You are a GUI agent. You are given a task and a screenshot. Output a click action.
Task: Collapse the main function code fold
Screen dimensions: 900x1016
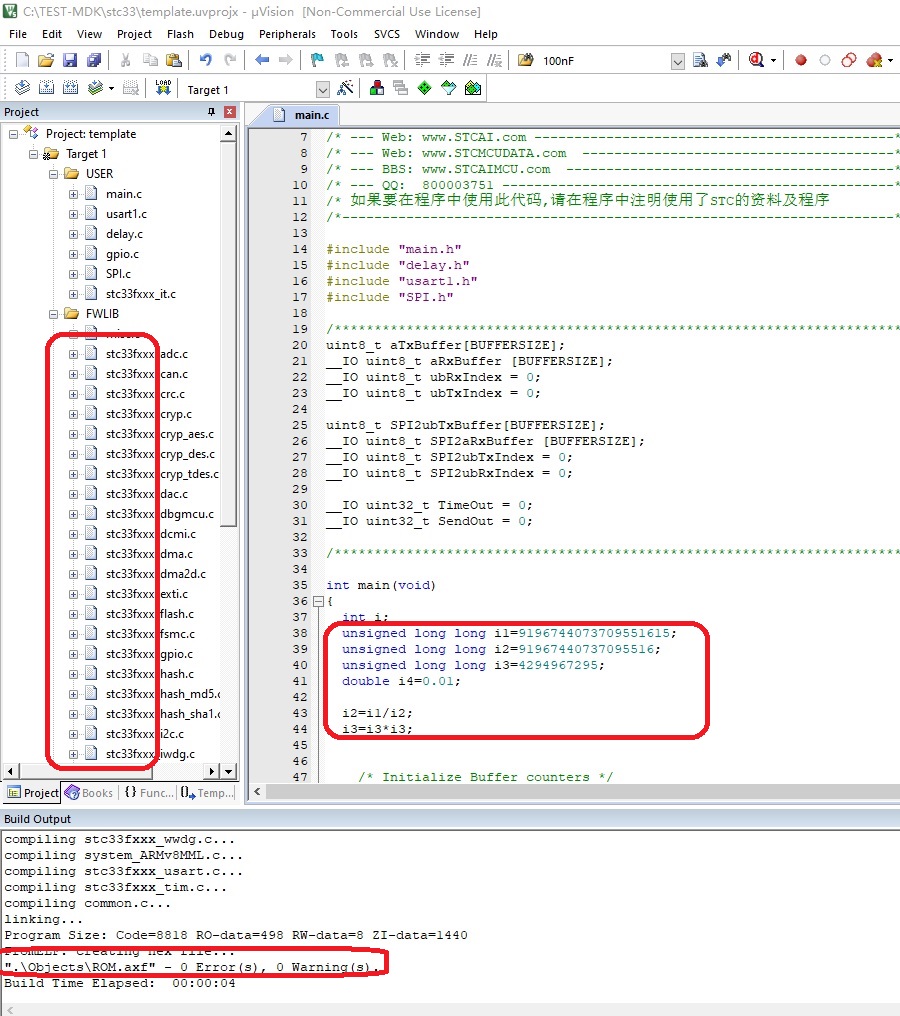pos(318,601)
